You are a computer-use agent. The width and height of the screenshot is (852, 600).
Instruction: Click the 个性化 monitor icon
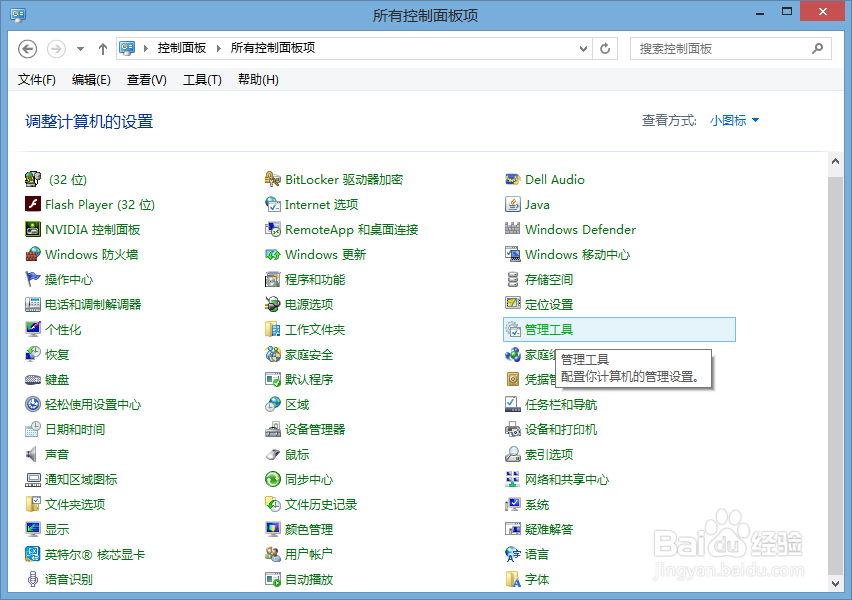[33, 329]
